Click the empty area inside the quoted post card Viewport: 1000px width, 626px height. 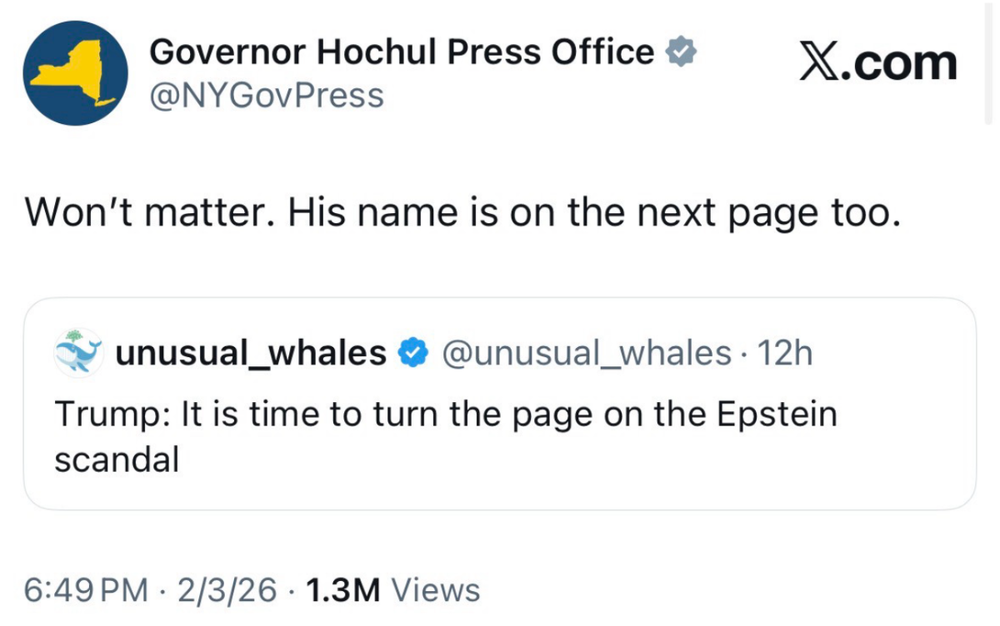(600, 470)
